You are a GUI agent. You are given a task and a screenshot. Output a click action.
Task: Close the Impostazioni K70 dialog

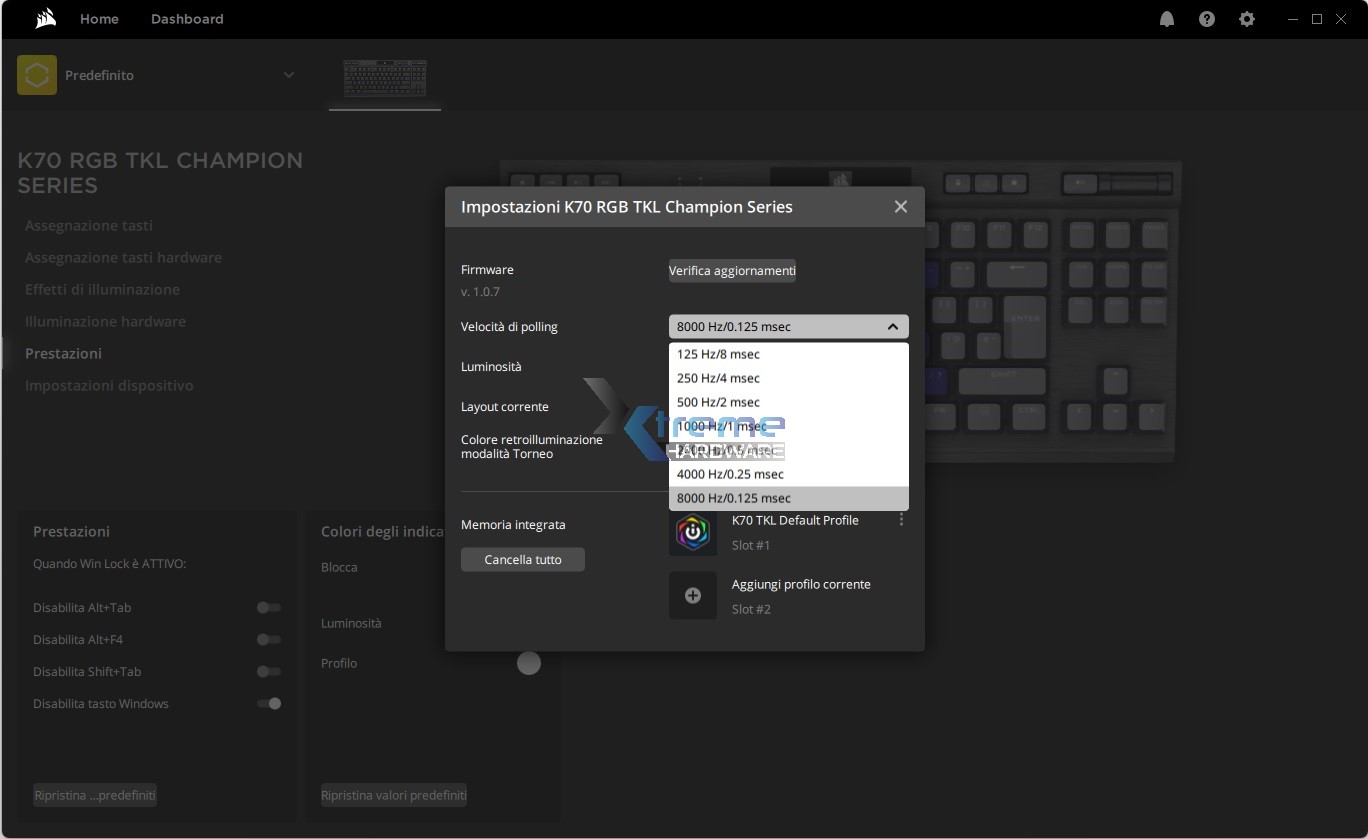click(x=901, y=207)
